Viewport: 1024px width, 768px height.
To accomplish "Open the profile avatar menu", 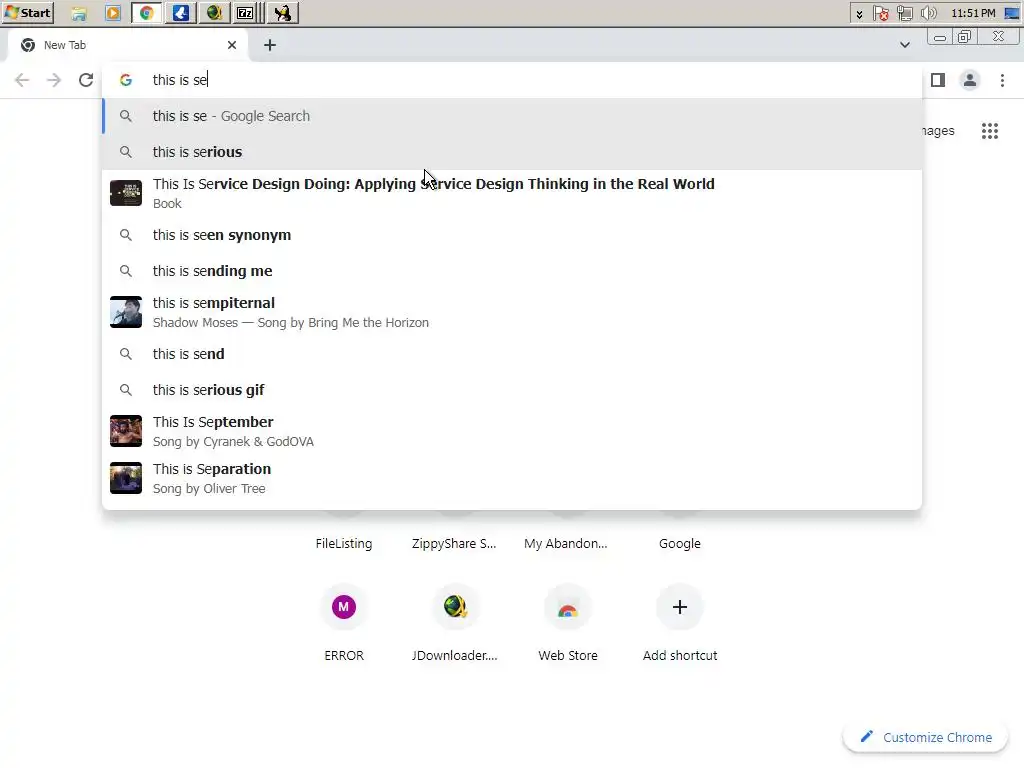I will pyautogui.click(x=970, y=80).
